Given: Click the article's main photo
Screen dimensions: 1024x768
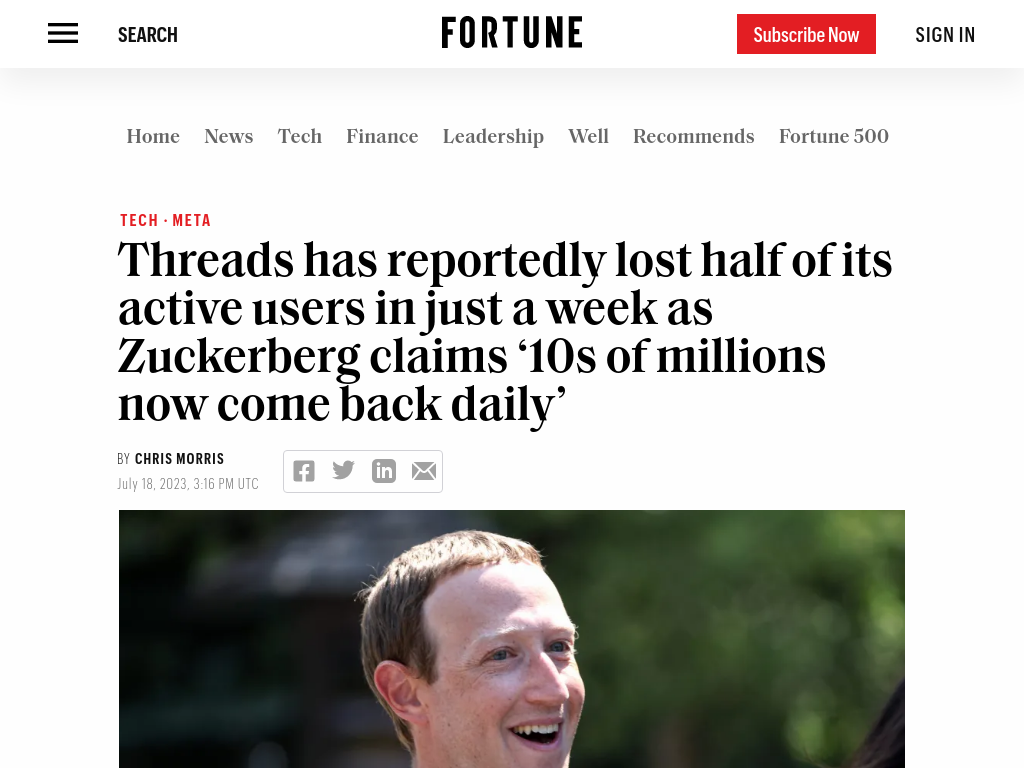Looking at the screenshot, I should click(x=512, y=640).
